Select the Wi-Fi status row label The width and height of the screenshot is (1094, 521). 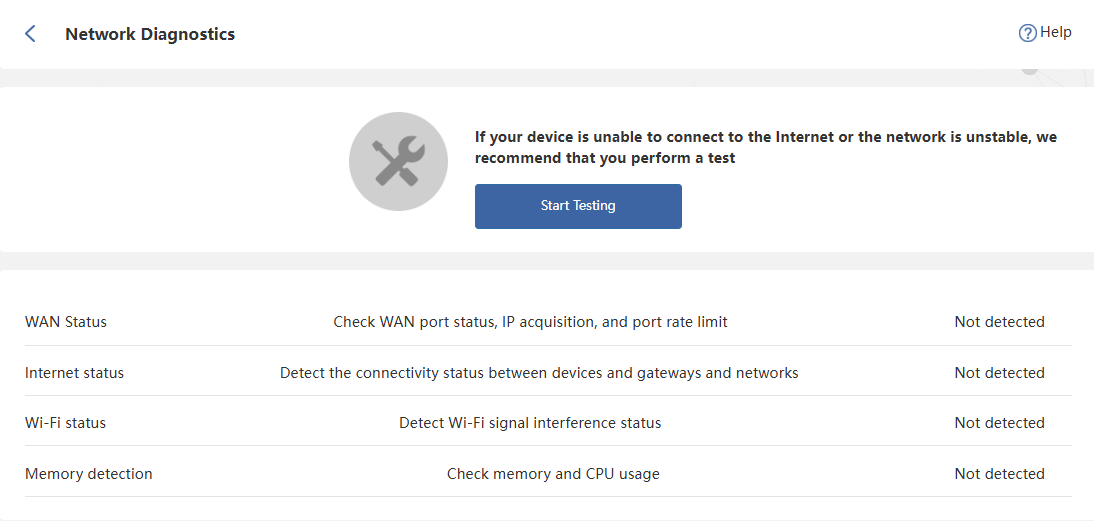point(65,423)
